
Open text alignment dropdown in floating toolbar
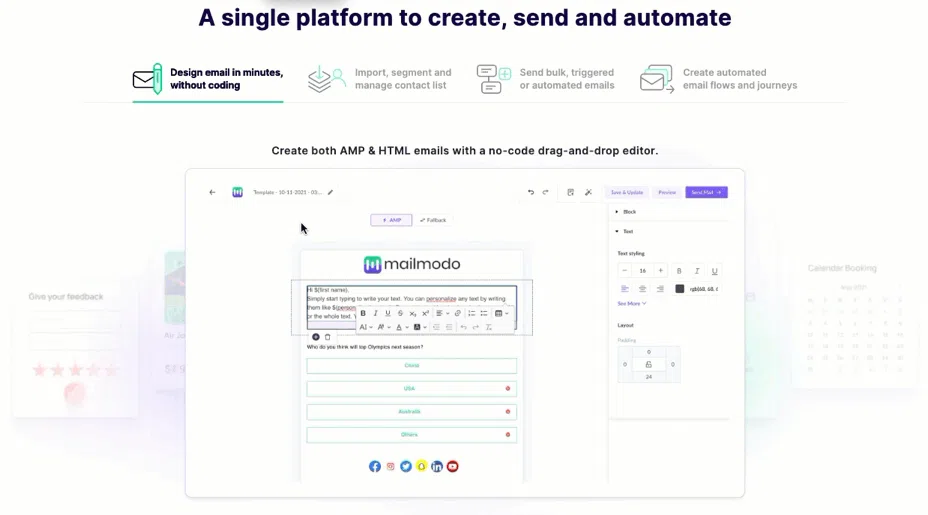tap(442, 314)
